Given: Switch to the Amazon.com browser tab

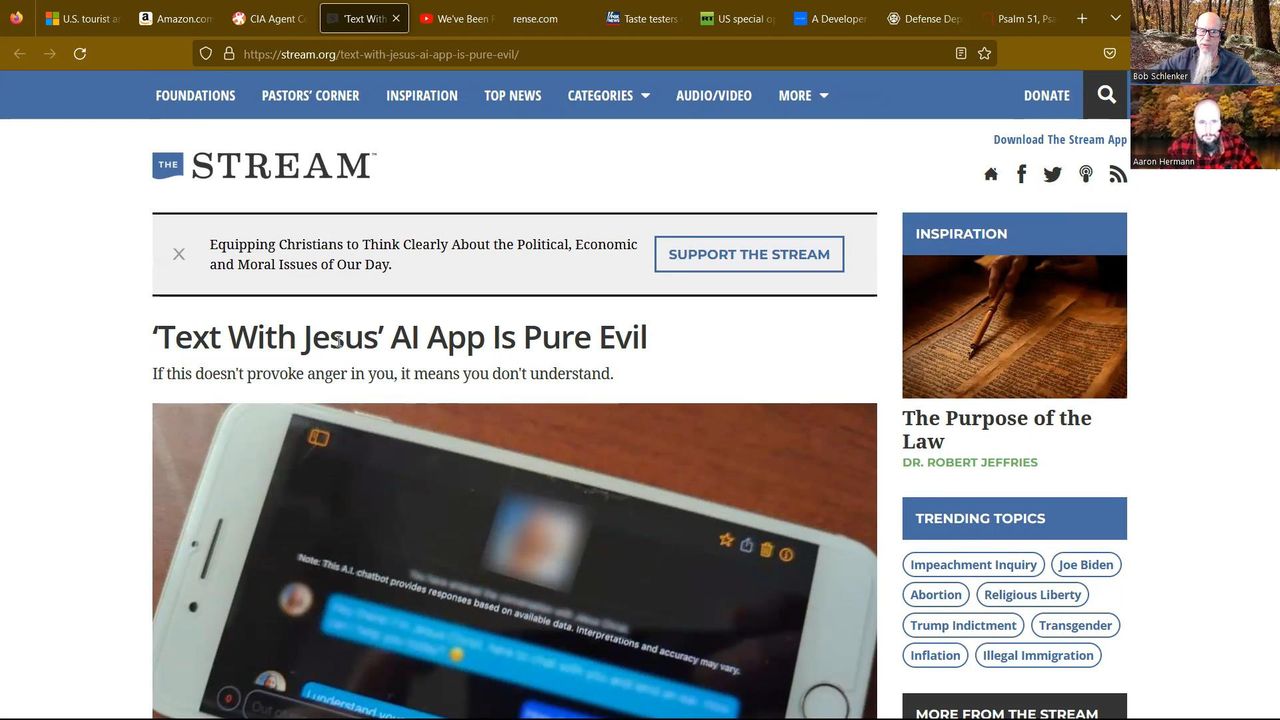Looking at the screenshot, I should [x=176, y=18].
